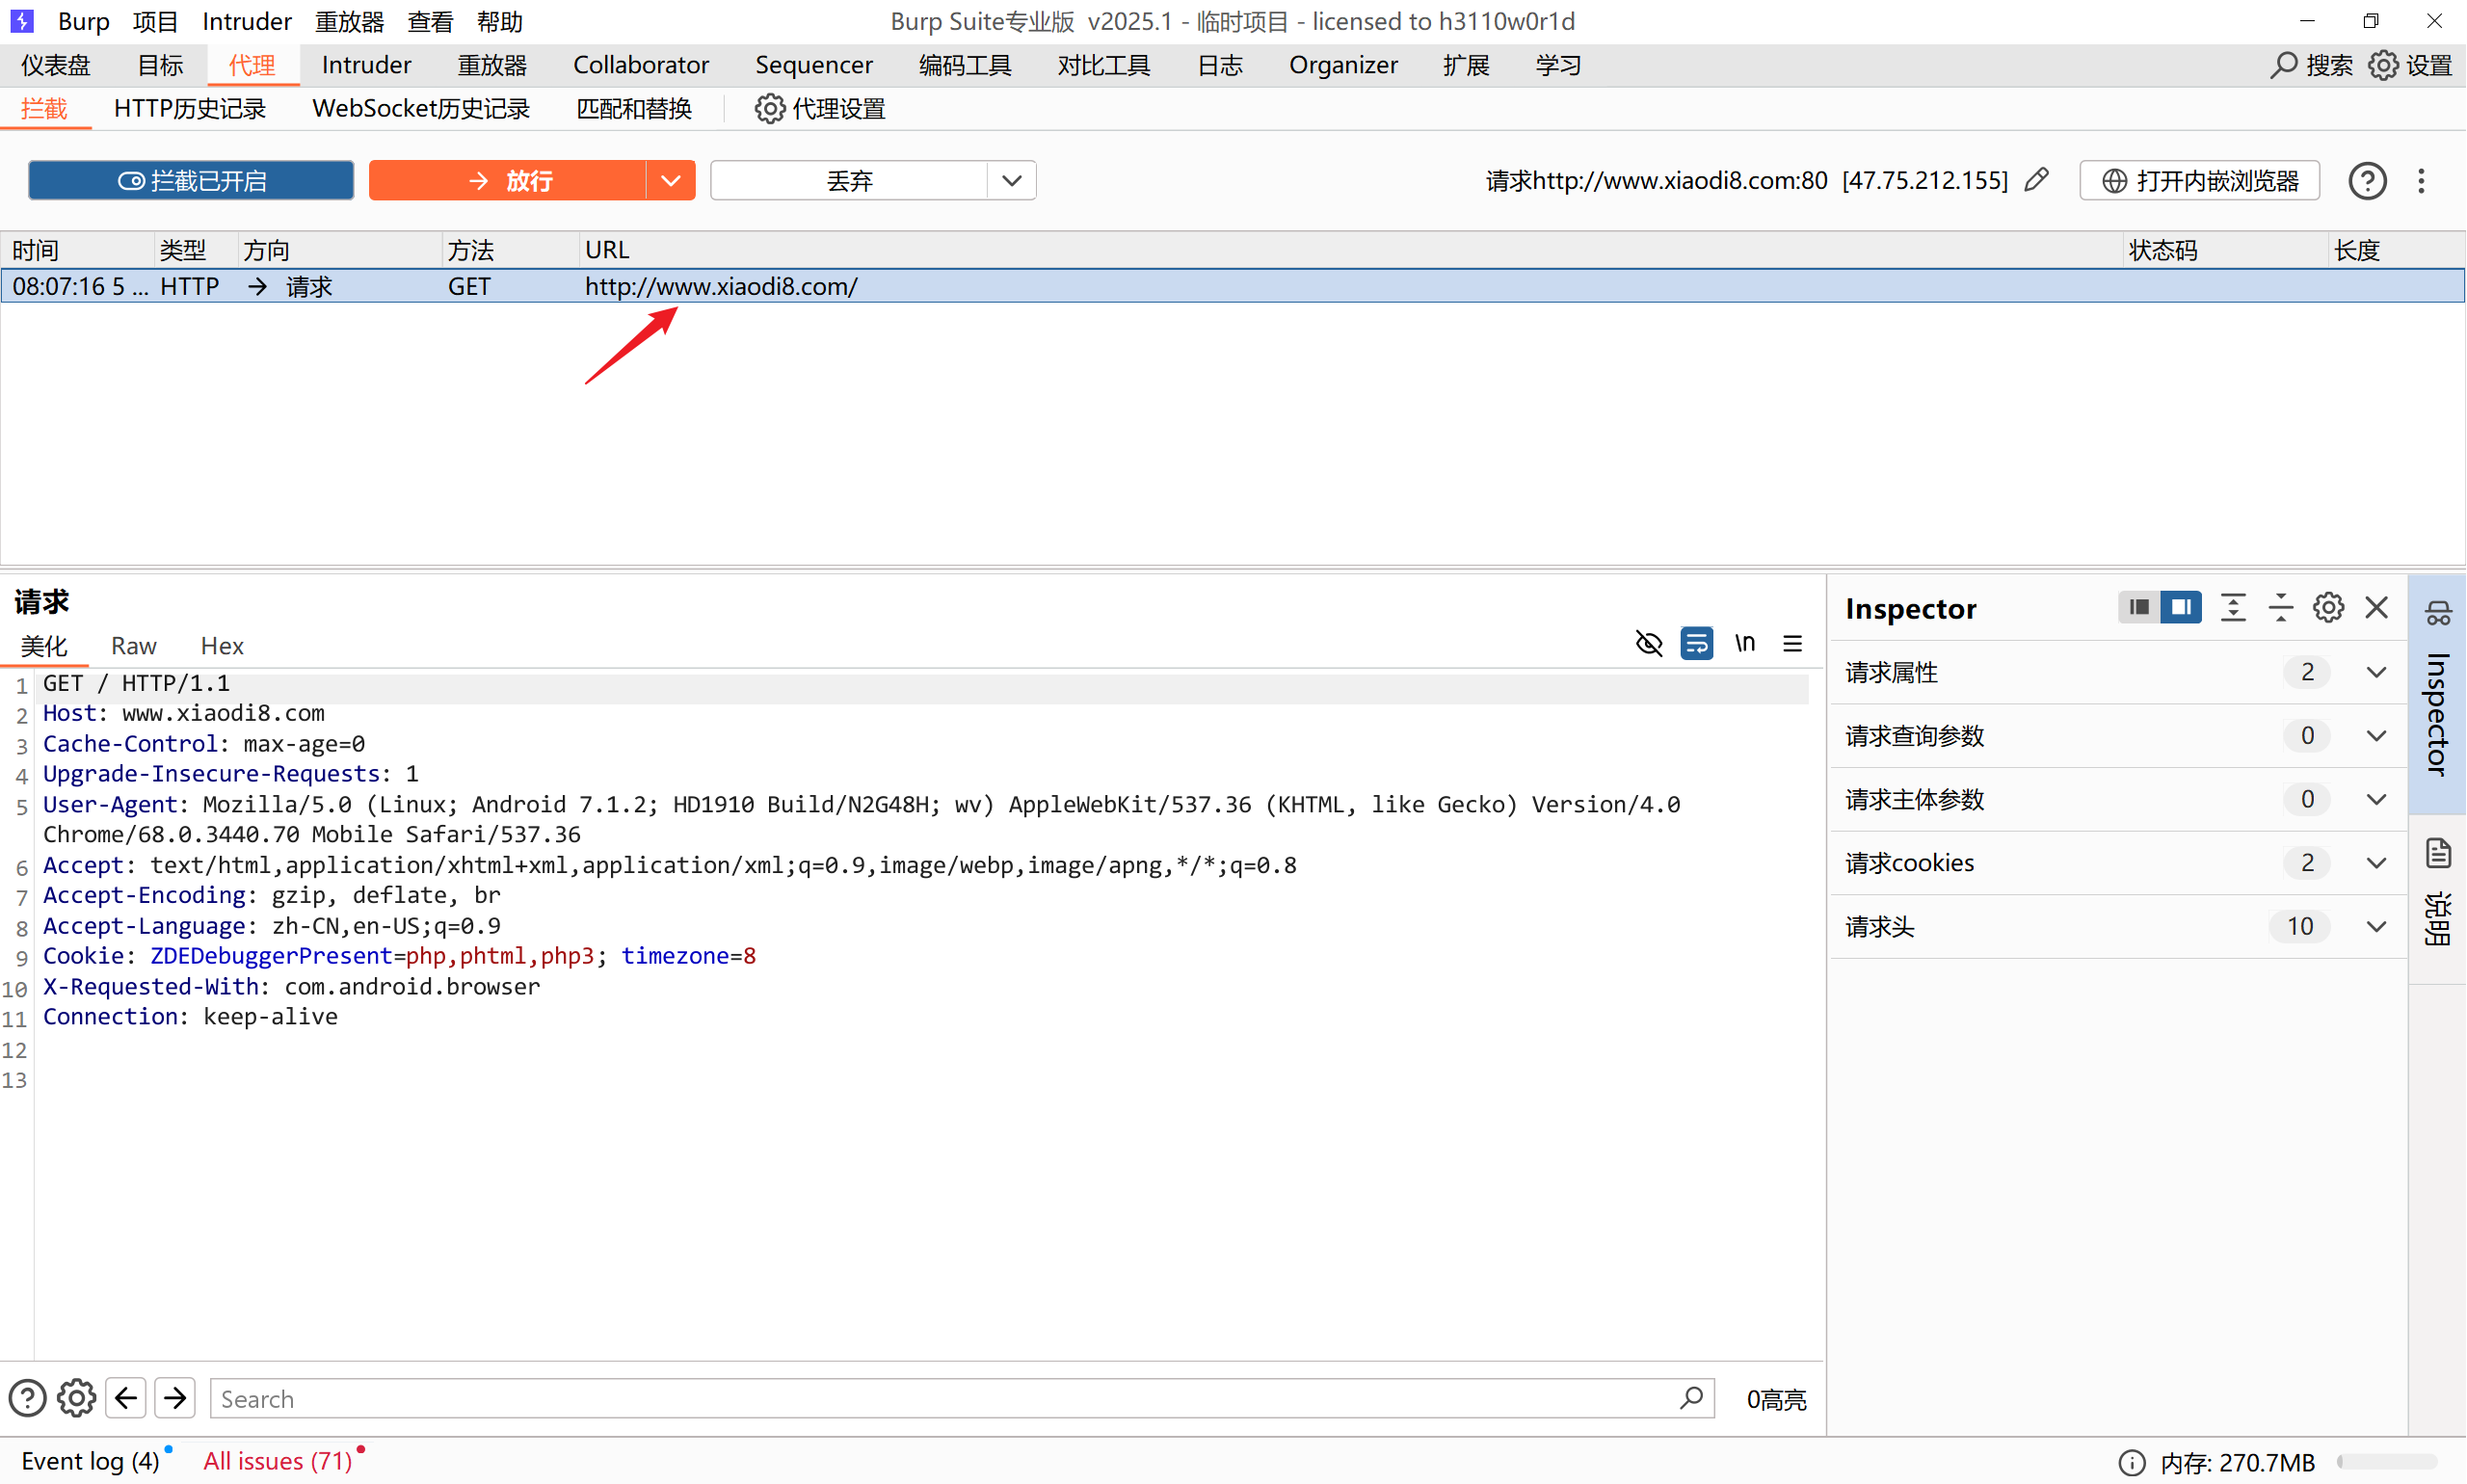Screen dimensions: 2467x1484
Task: Click the pencil icon to edit target host
Action: (2036, 180)
